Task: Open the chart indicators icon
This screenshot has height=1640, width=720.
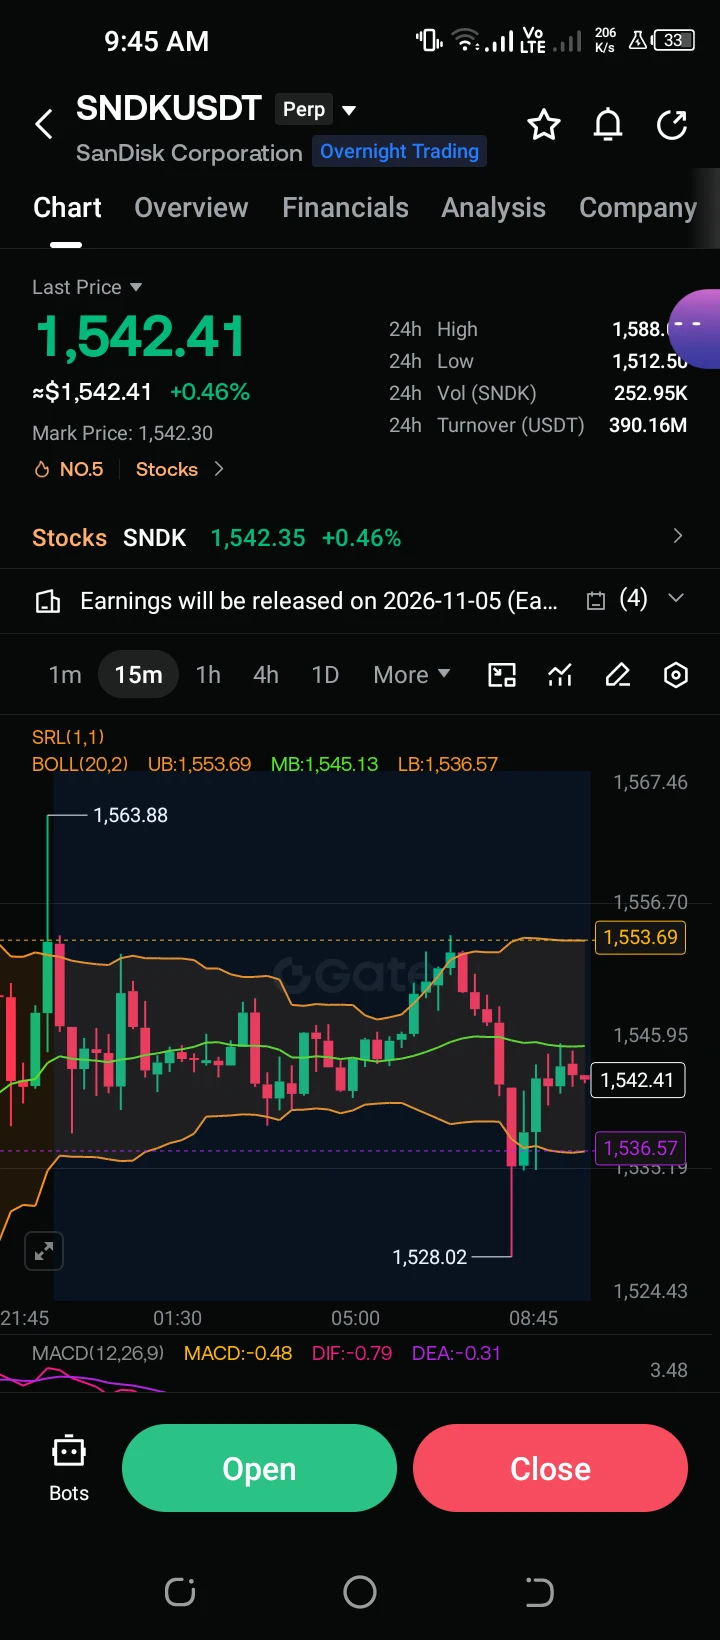Action: point(560,675)
